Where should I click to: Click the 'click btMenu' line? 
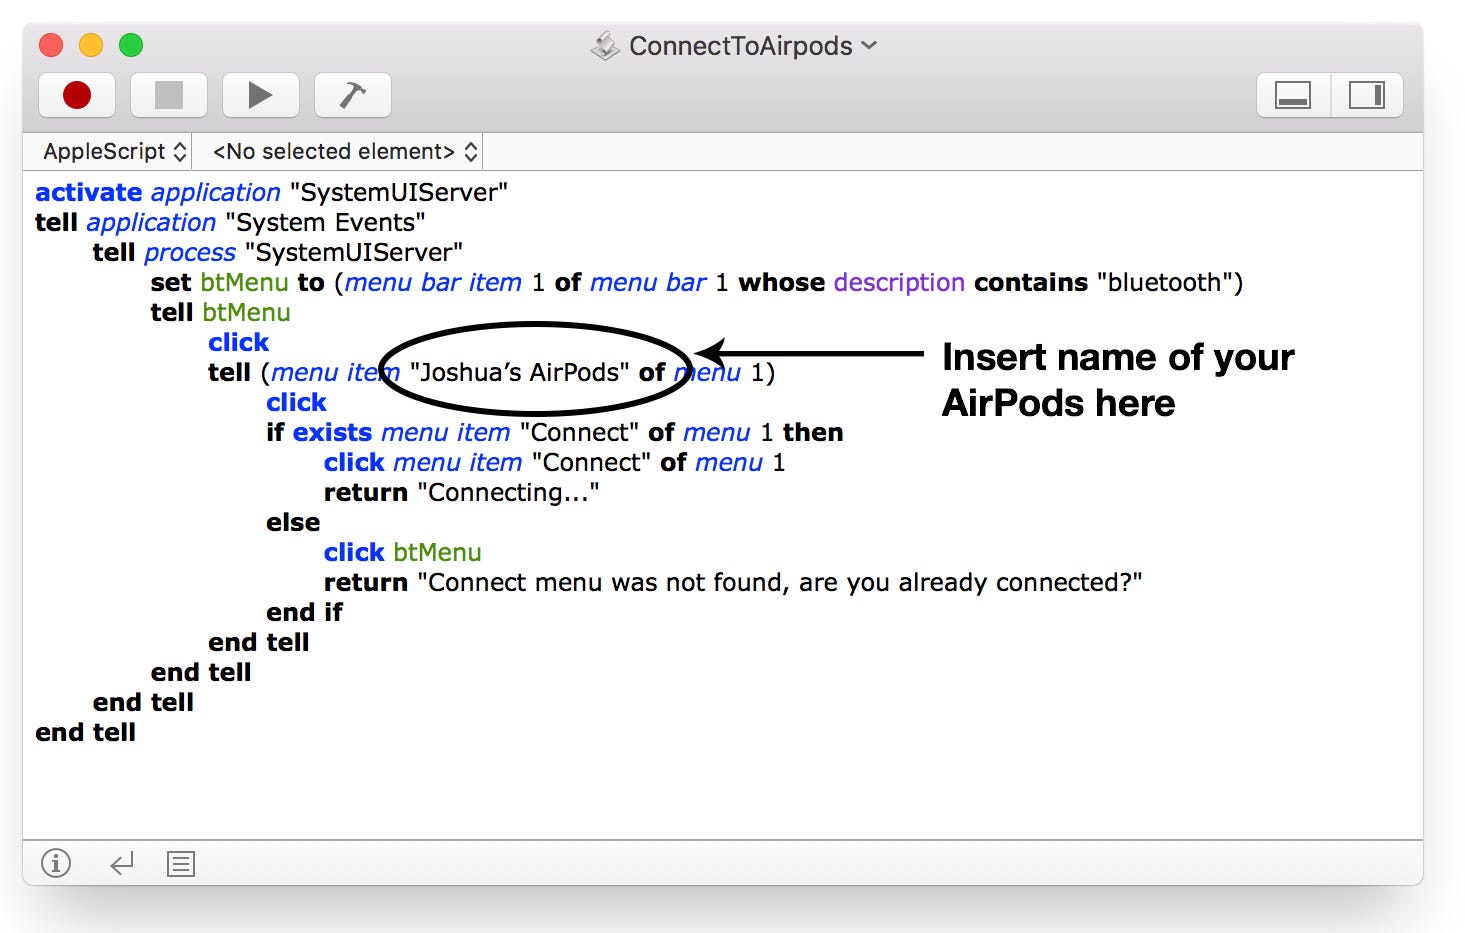tap(403, 552)
